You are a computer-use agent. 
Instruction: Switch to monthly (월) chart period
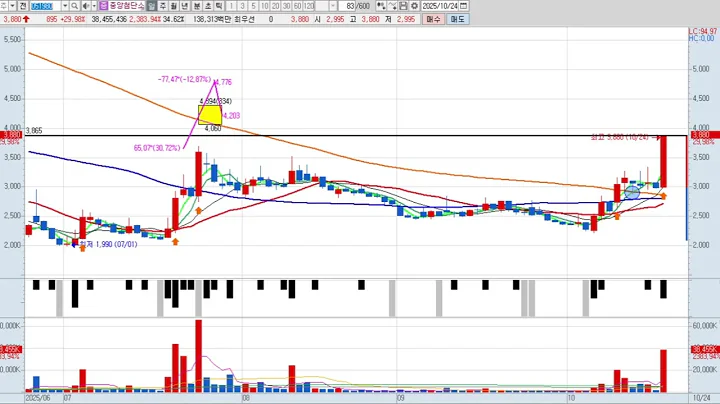(174, 6)
